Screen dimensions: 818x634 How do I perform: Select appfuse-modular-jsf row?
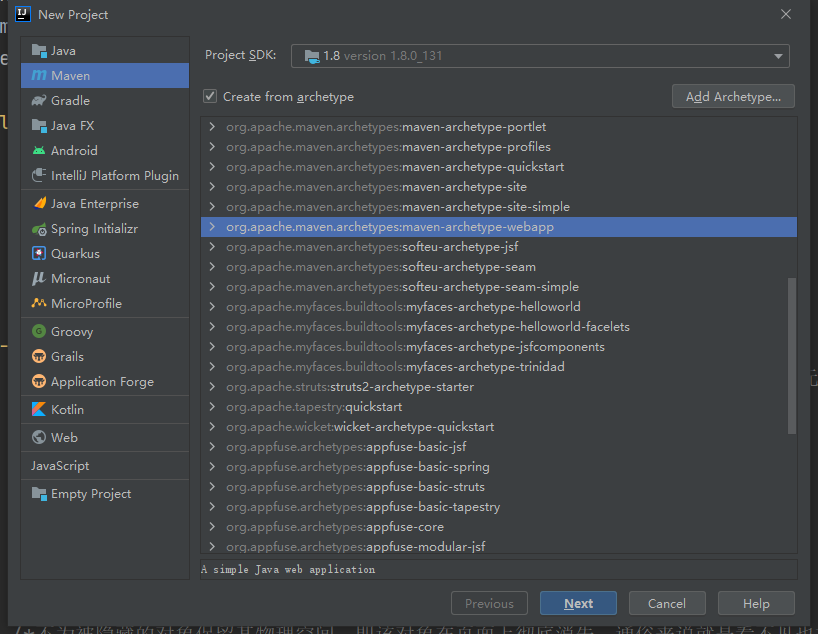[499, 546]
